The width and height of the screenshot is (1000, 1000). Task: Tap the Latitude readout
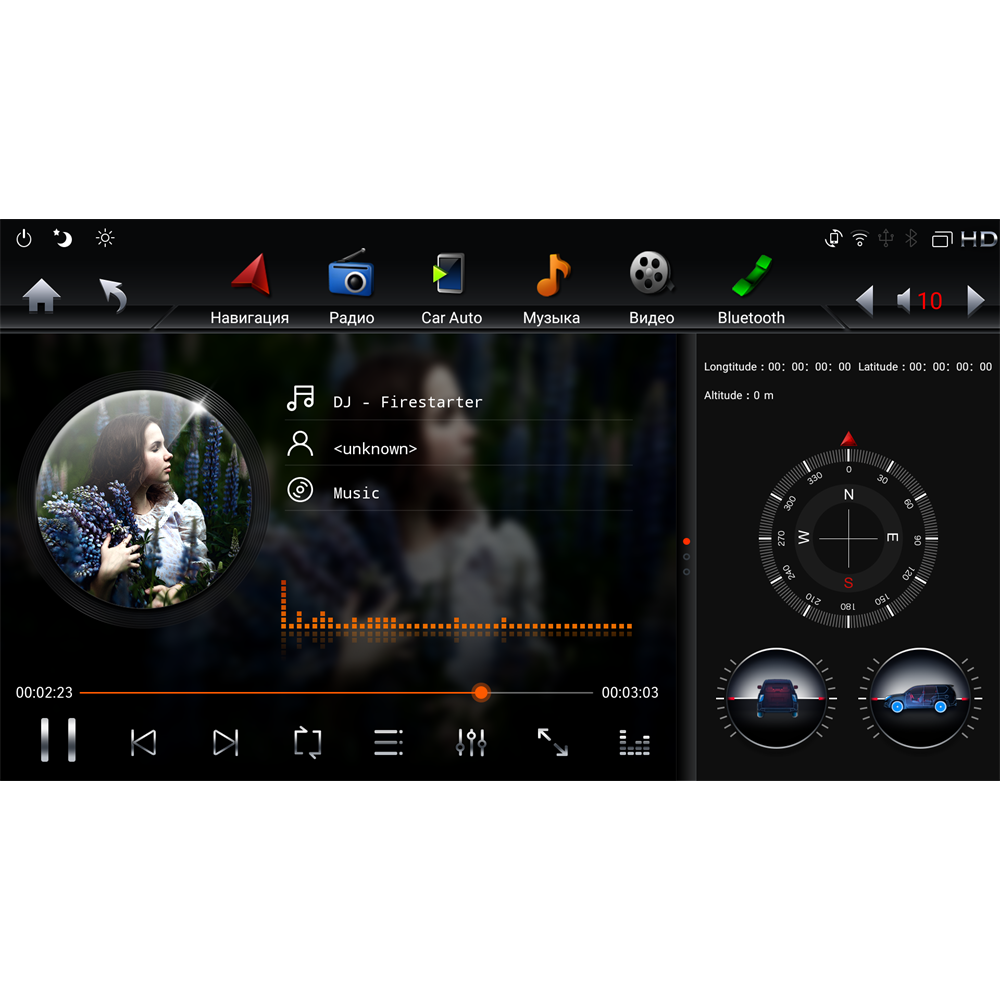(x=925, y=367)
